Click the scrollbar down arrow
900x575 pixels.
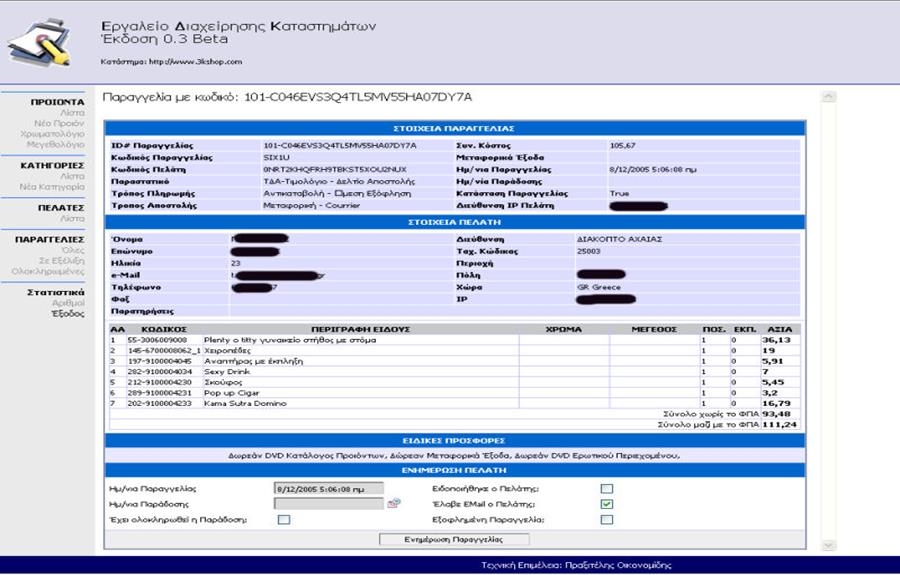828,545
